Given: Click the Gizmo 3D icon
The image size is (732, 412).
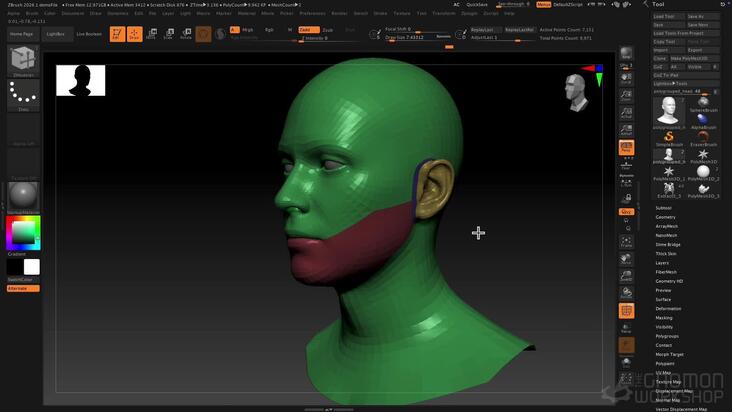Looking at the screenshot, I should [x=203, y=34].
